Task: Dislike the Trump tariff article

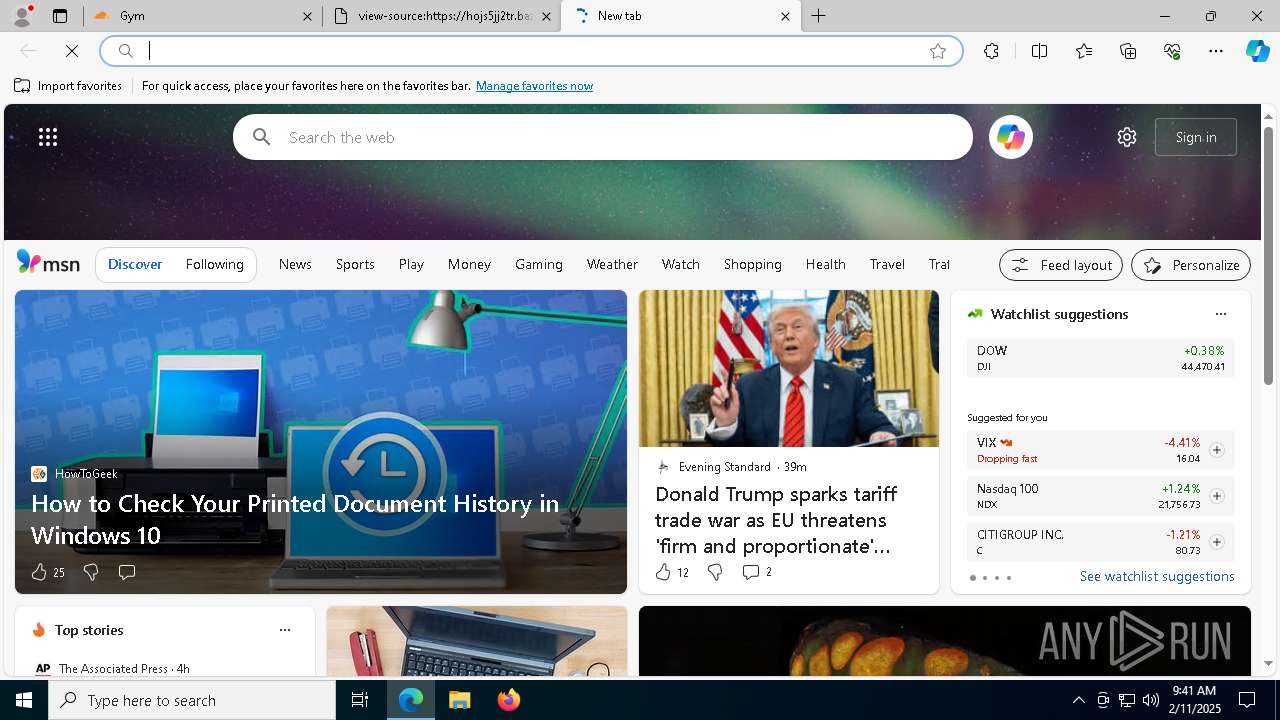Action: 715,572
